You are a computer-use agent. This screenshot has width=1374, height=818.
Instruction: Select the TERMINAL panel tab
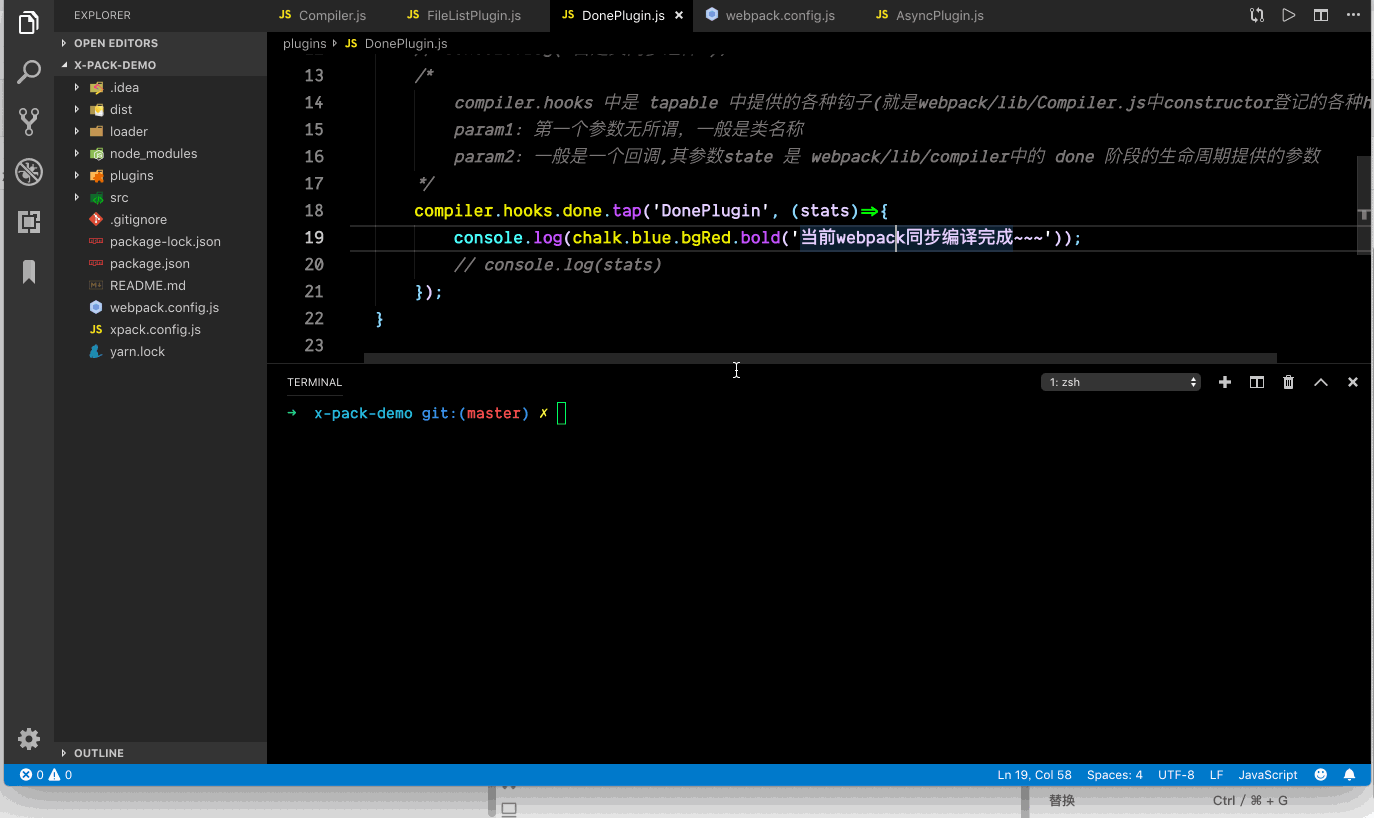click(x=314, y=382)
